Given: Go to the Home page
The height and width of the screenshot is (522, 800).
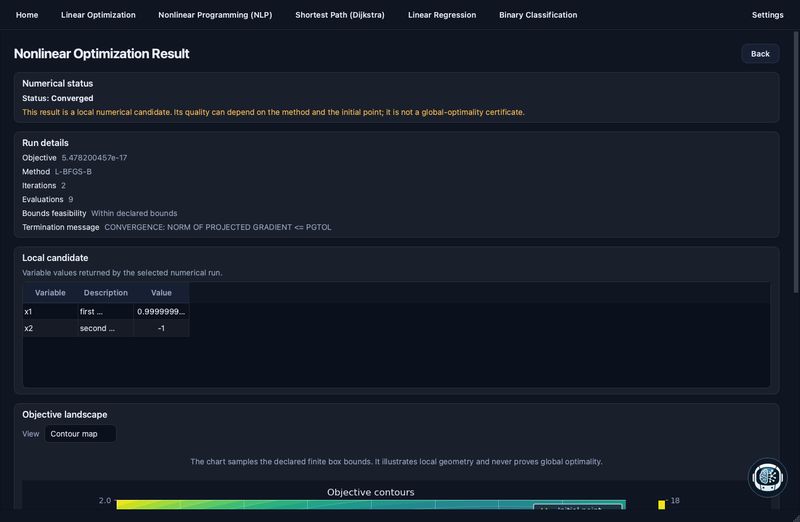Looking at the screenshot, I should pyautogui.click(x=27, y=15).
